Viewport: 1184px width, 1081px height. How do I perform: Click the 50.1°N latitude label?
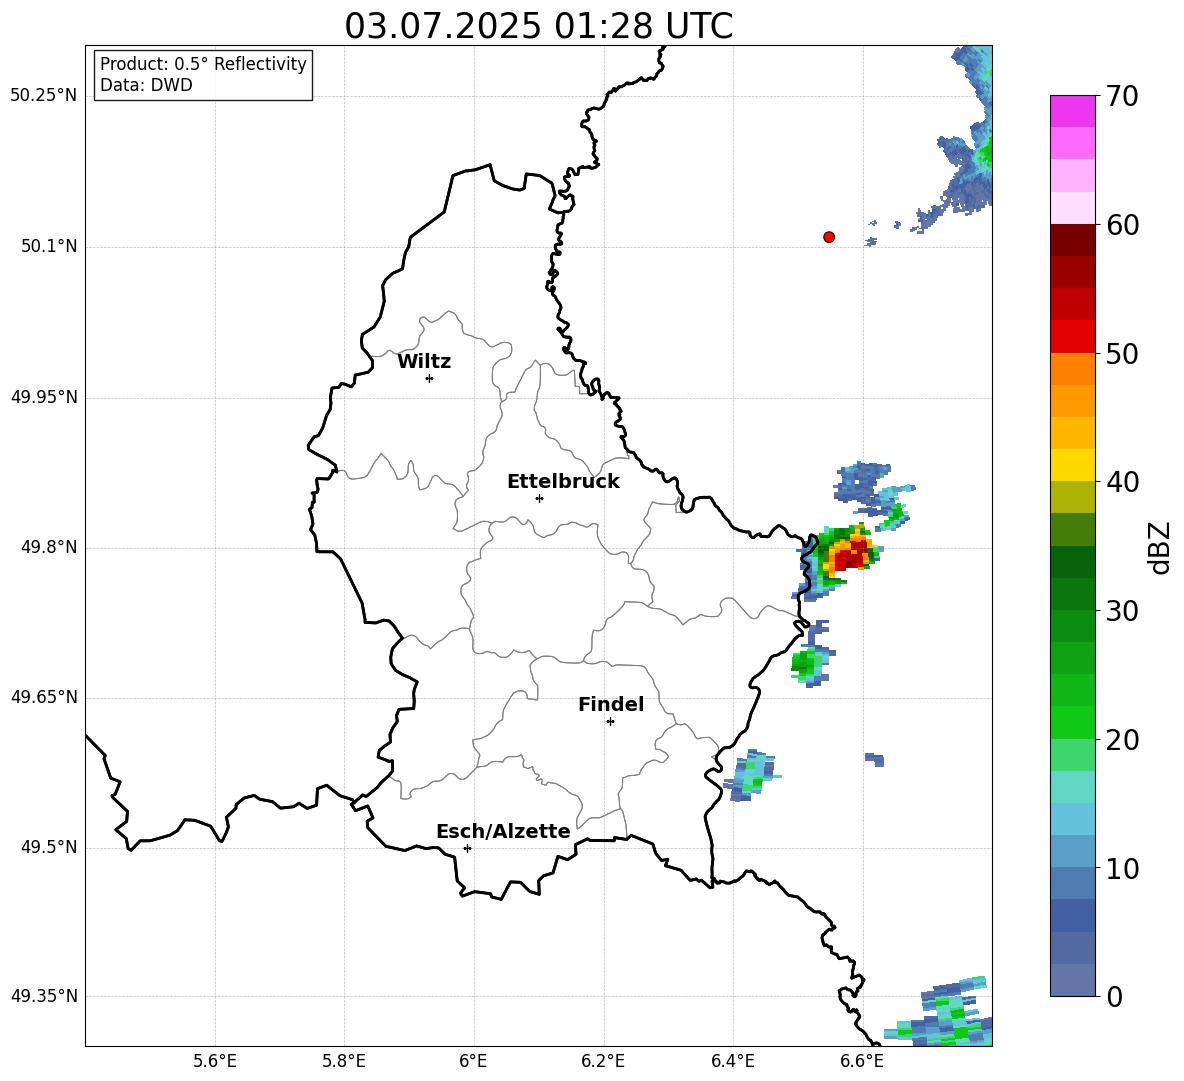coord(49,246)
